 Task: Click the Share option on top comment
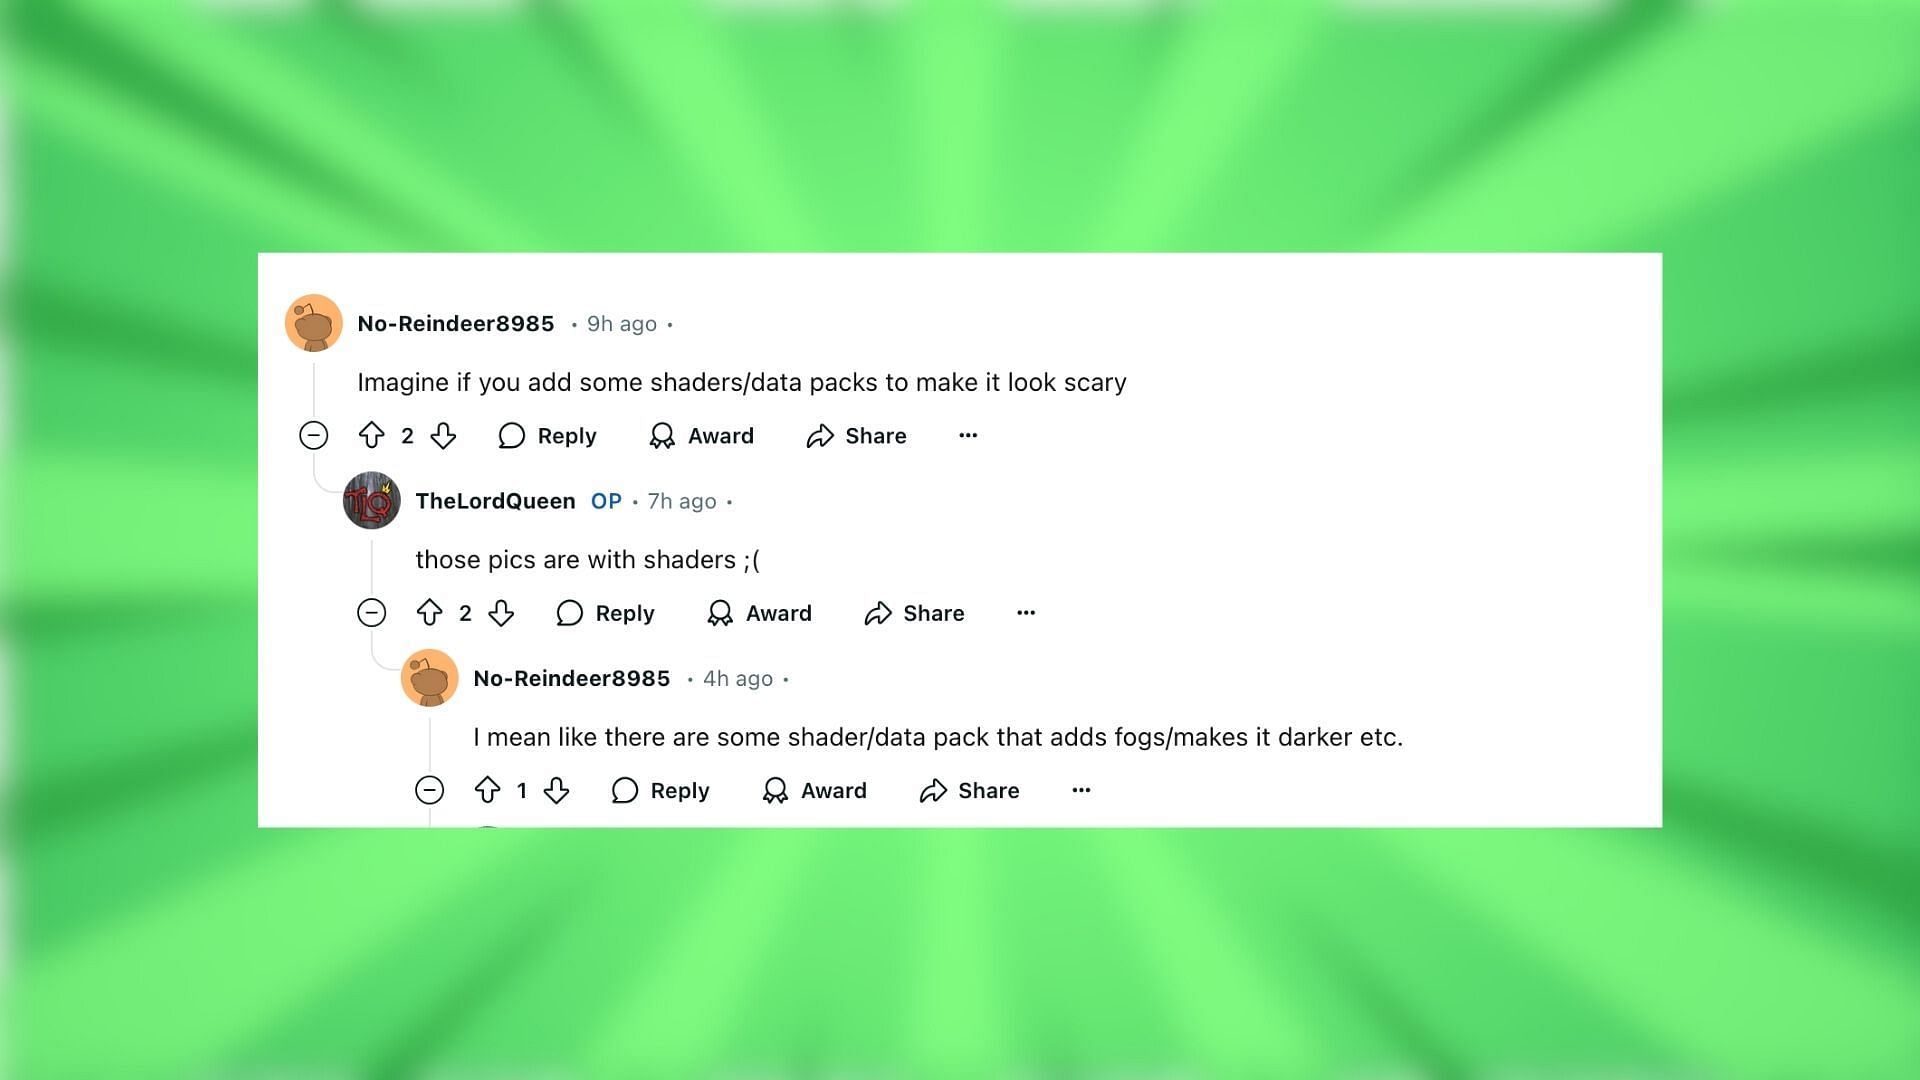point(857,435)
